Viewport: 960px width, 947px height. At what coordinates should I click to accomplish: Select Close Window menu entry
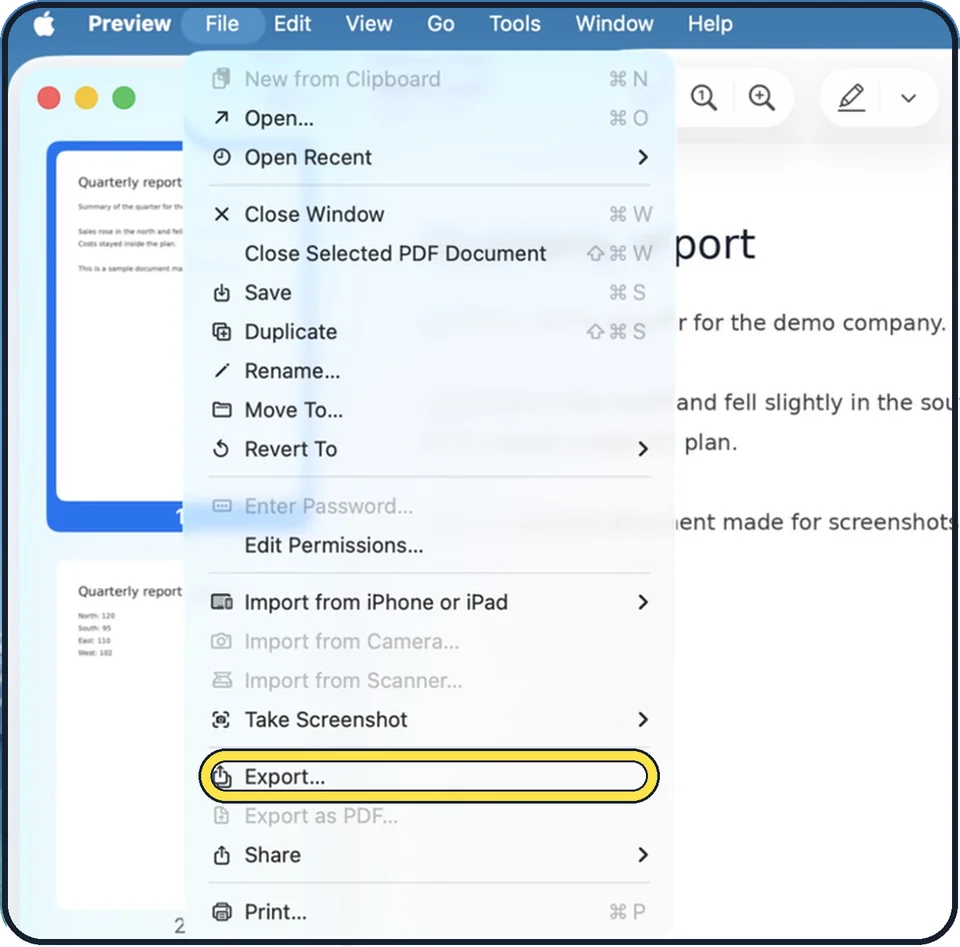pyautogui.click(x=429, y=214)
